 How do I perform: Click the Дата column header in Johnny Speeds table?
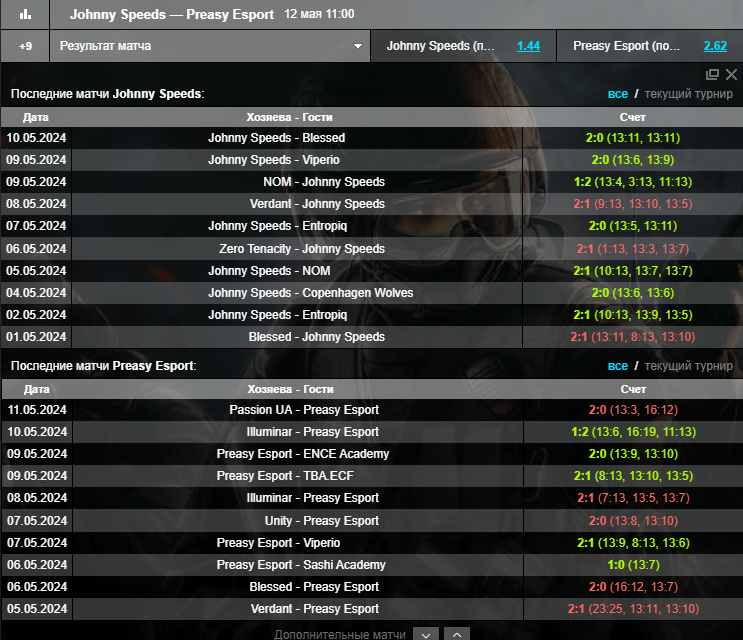pos(36,117)
